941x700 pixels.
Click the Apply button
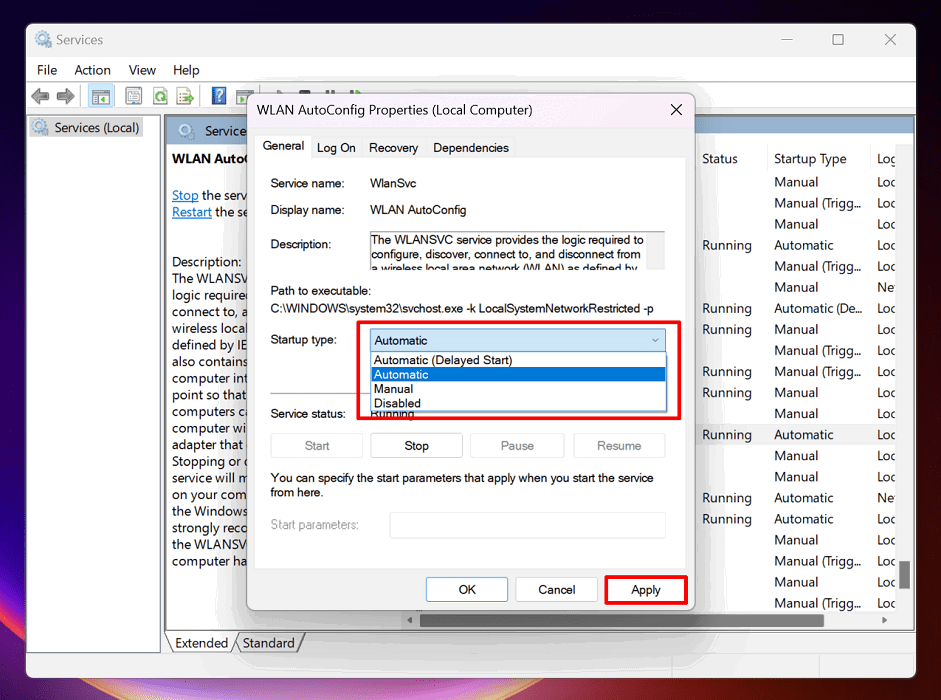[x=646, y=590]
